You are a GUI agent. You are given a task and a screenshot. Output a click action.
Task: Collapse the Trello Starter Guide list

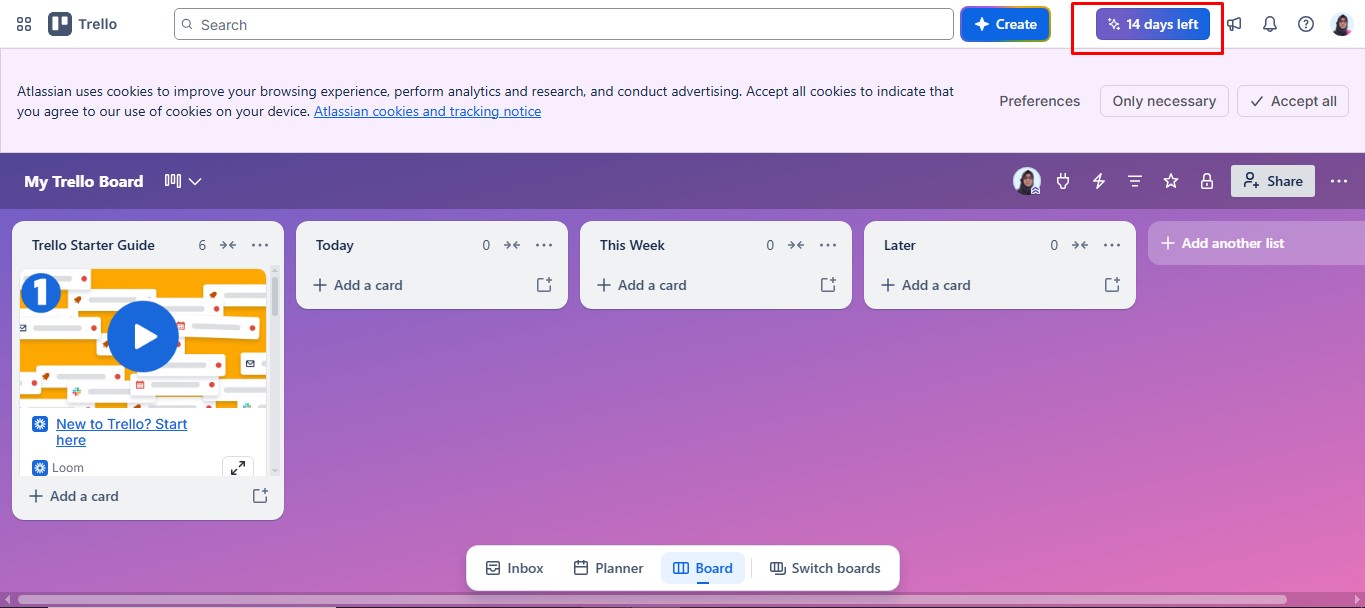tap(228, 245)
